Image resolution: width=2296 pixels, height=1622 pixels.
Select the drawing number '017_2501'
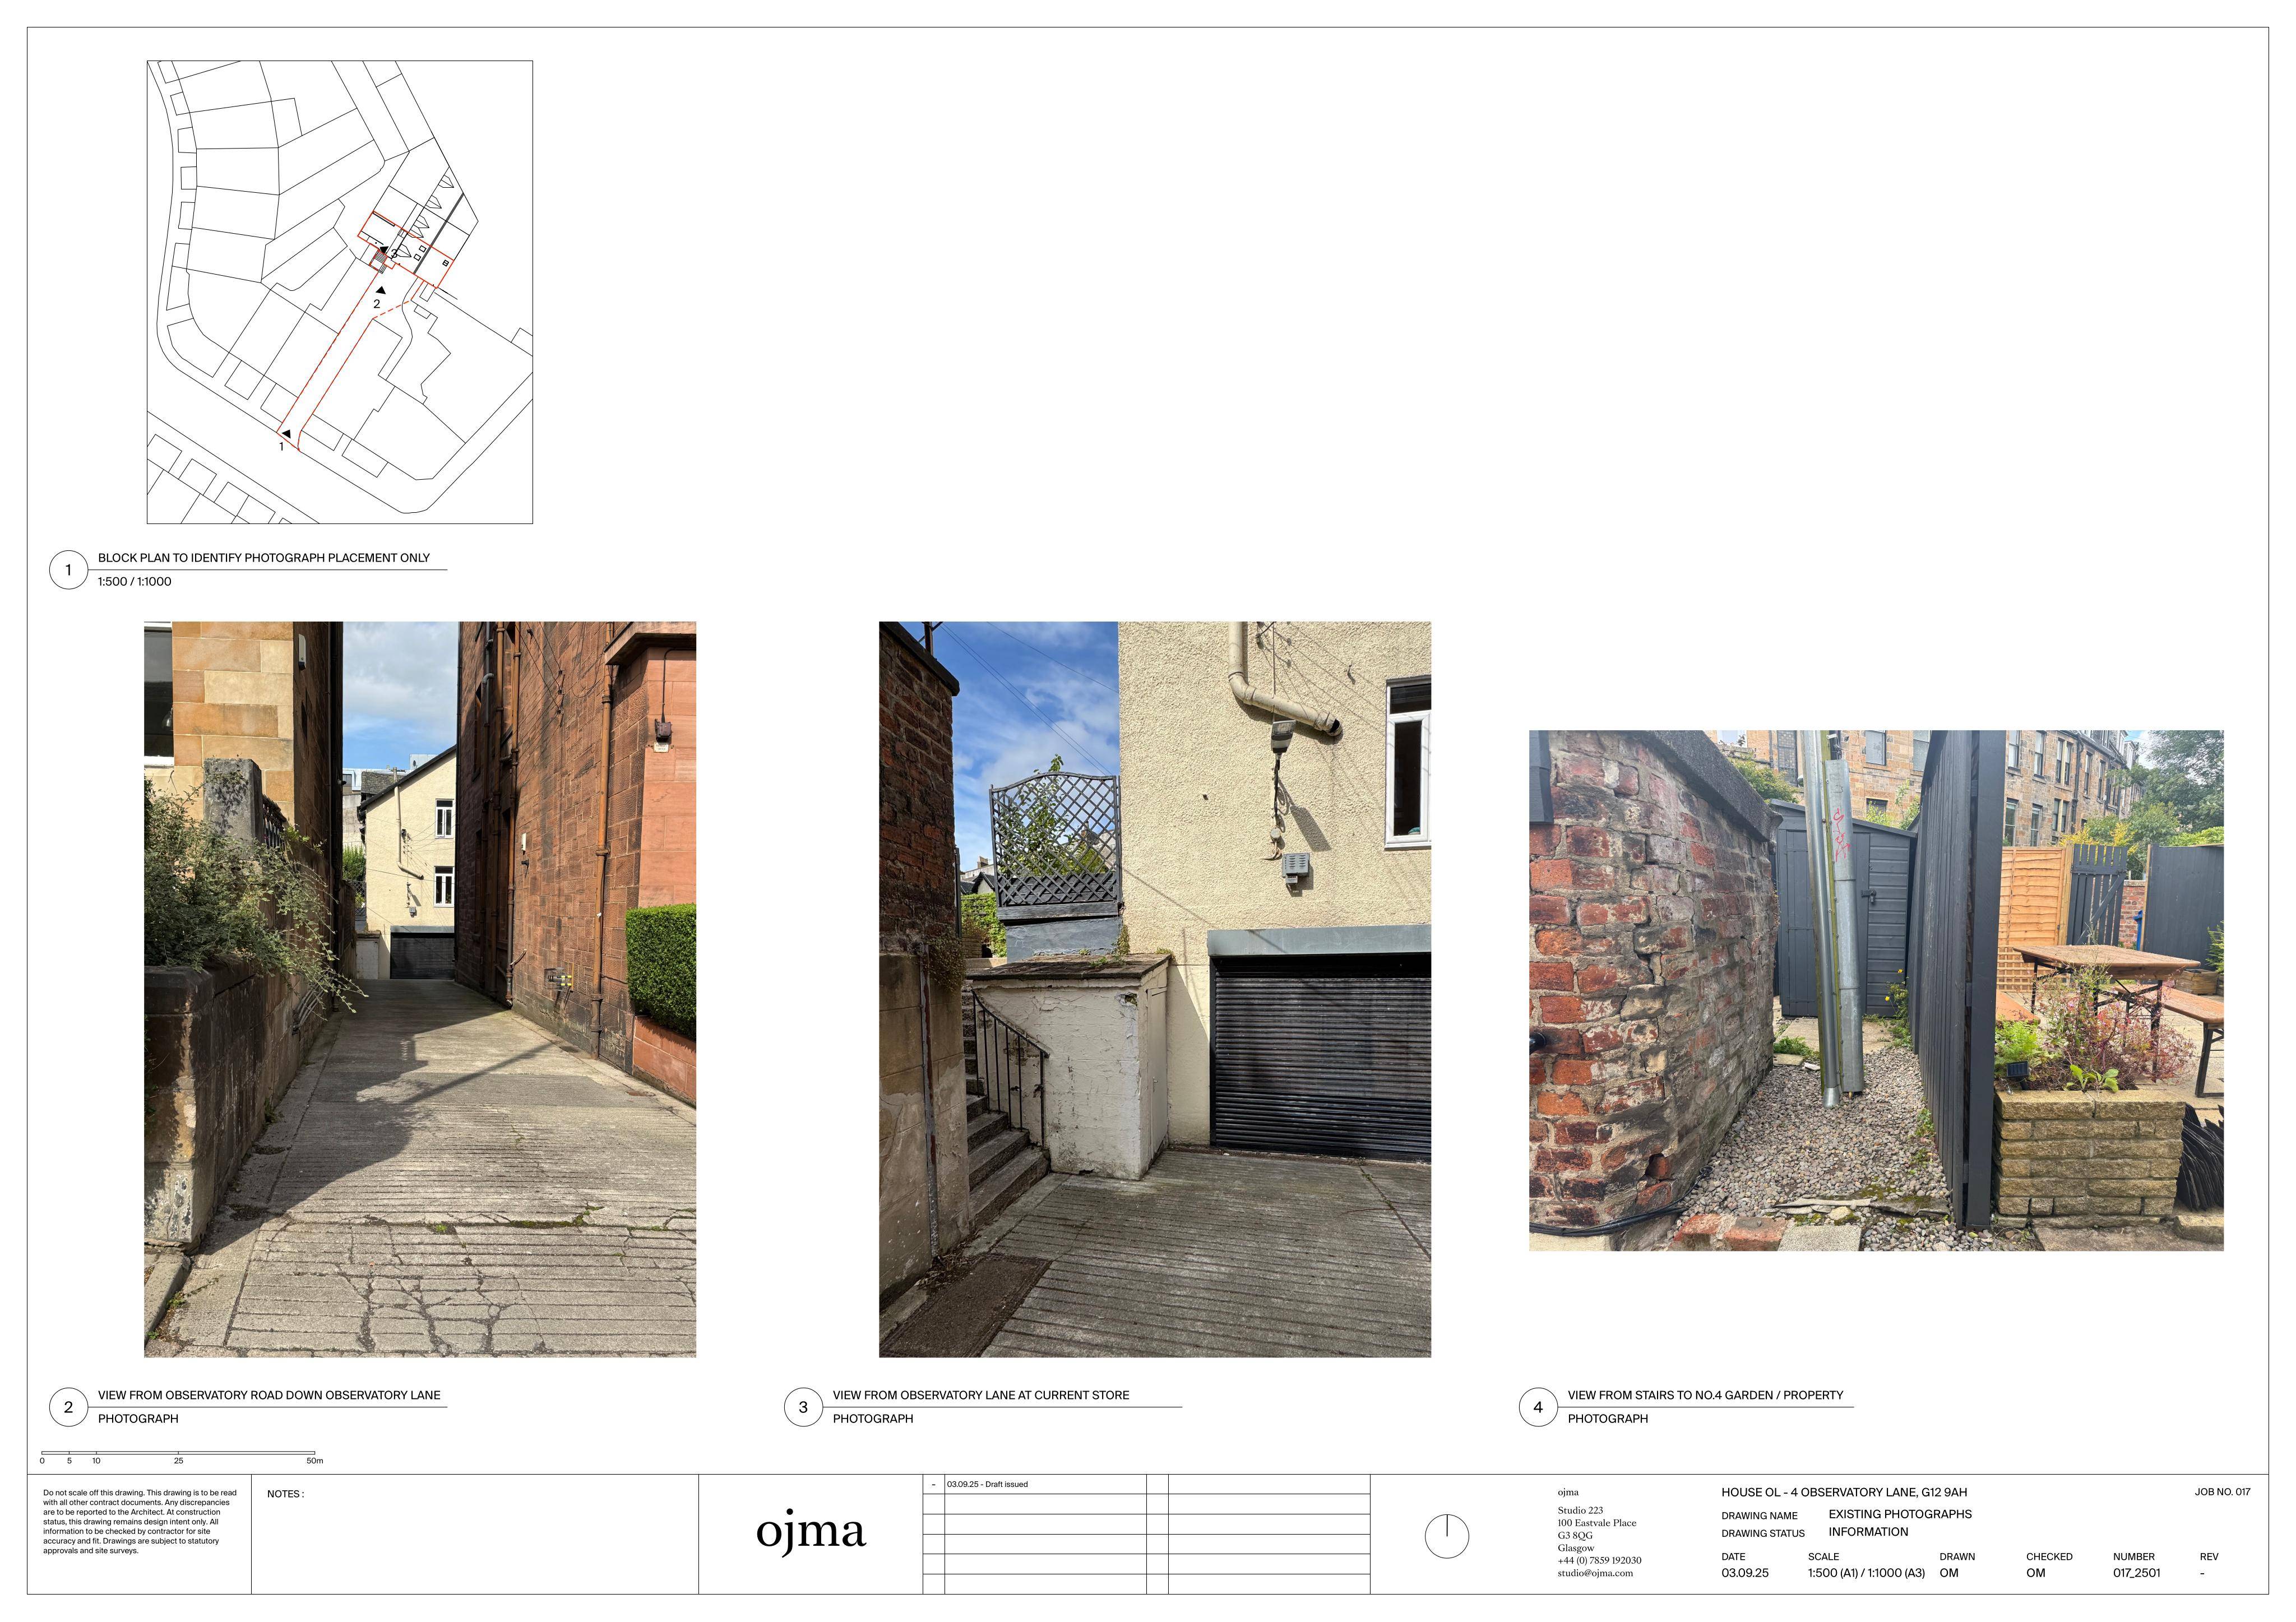(x=2136, y=1573)
